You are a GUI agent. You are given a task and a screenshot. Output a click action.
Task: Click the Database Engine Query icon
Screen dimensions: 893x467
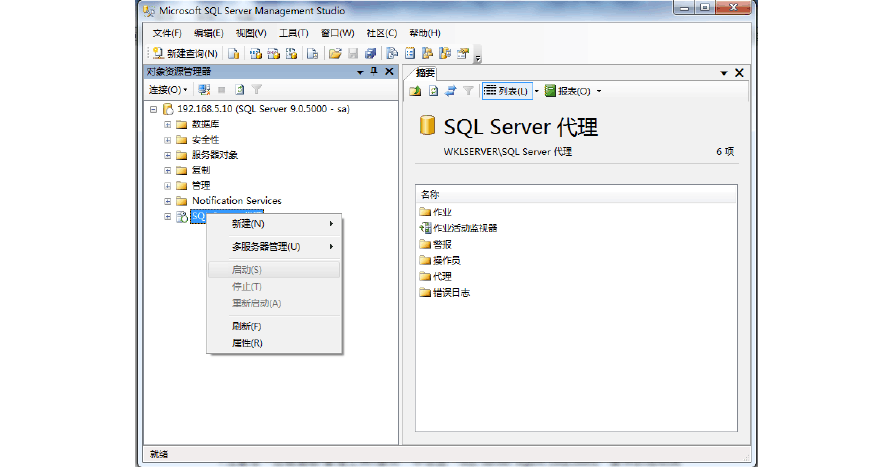[234, 54]
